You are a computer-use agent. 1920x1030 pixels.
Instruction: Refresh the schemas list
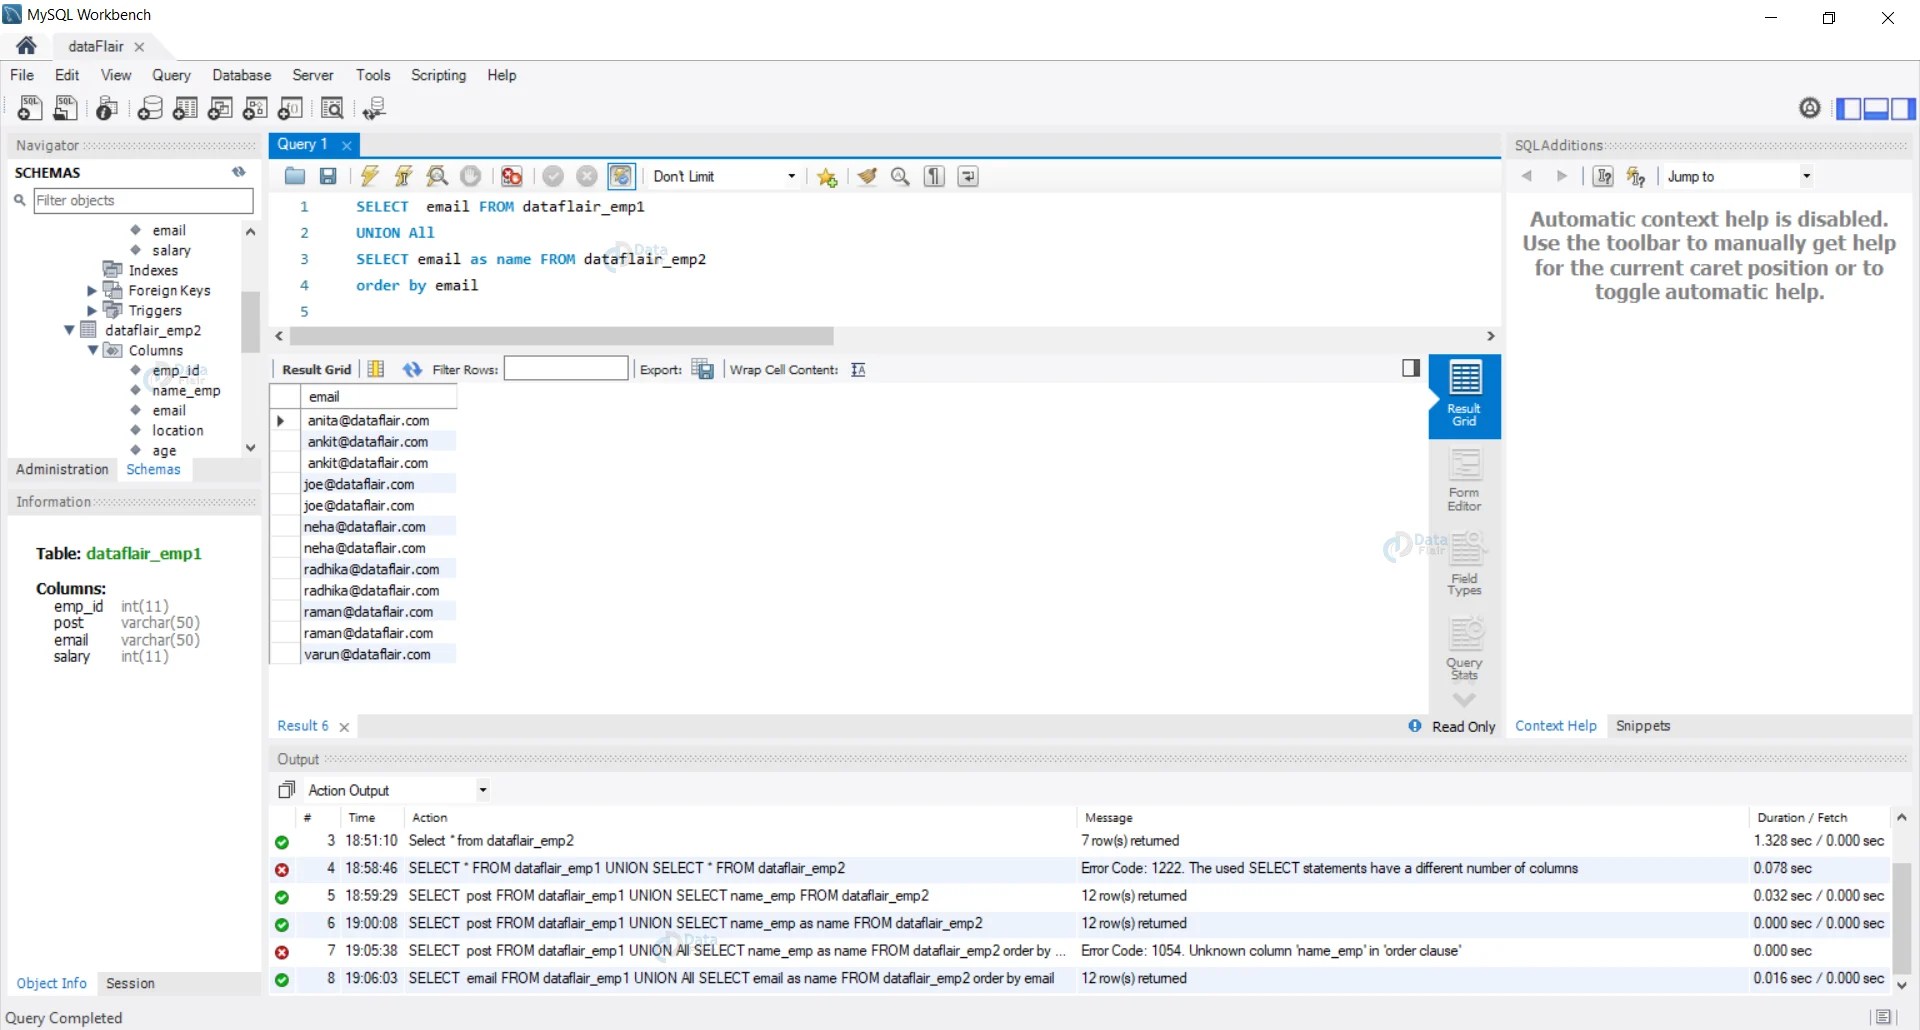pyautogui.click(x=239, y=172)
